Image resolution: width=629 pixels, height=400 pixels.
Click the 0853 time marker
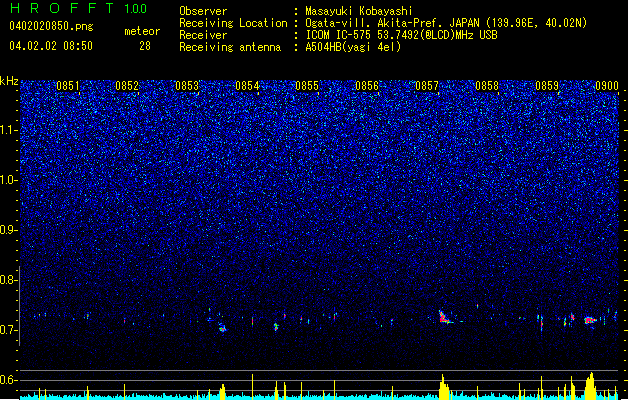pyautogui.click(x=187, y=86)
